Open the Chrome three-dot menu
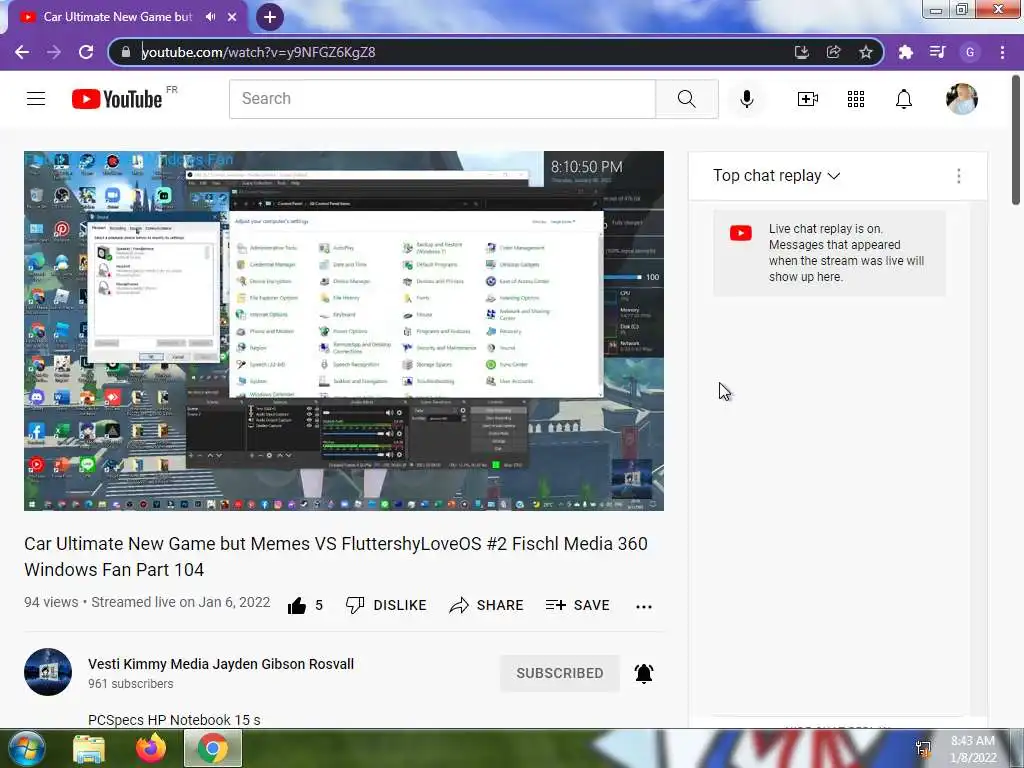The height and width of the screenshot is (768, 1024). pos(1002,52)
